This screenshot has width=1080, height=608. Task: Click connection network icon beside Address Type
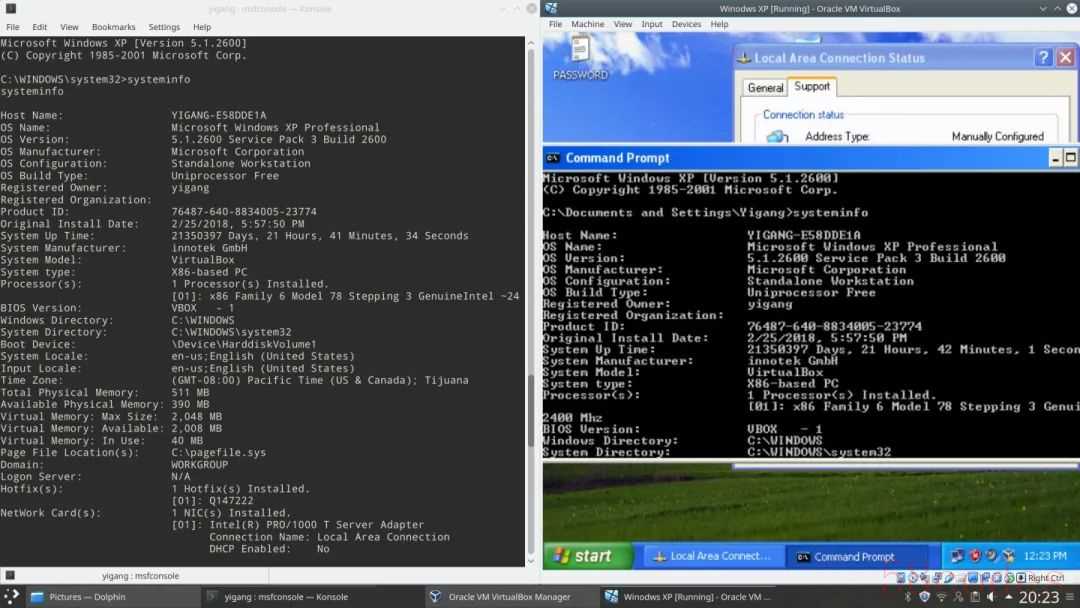pyautogui.click(x=777, y=136)
